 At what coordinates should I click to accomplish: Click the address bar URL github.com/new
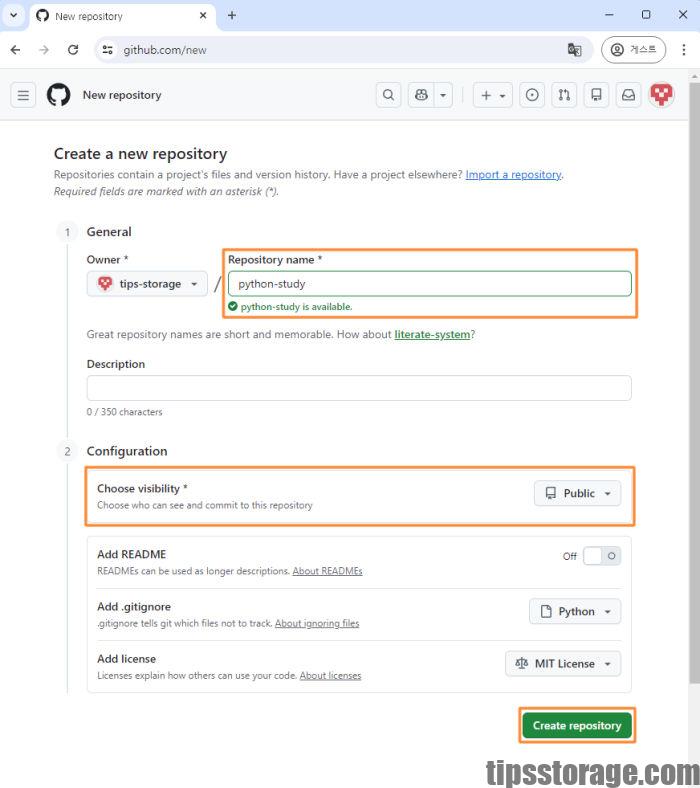pyautogui.click(x=165, y=50)
